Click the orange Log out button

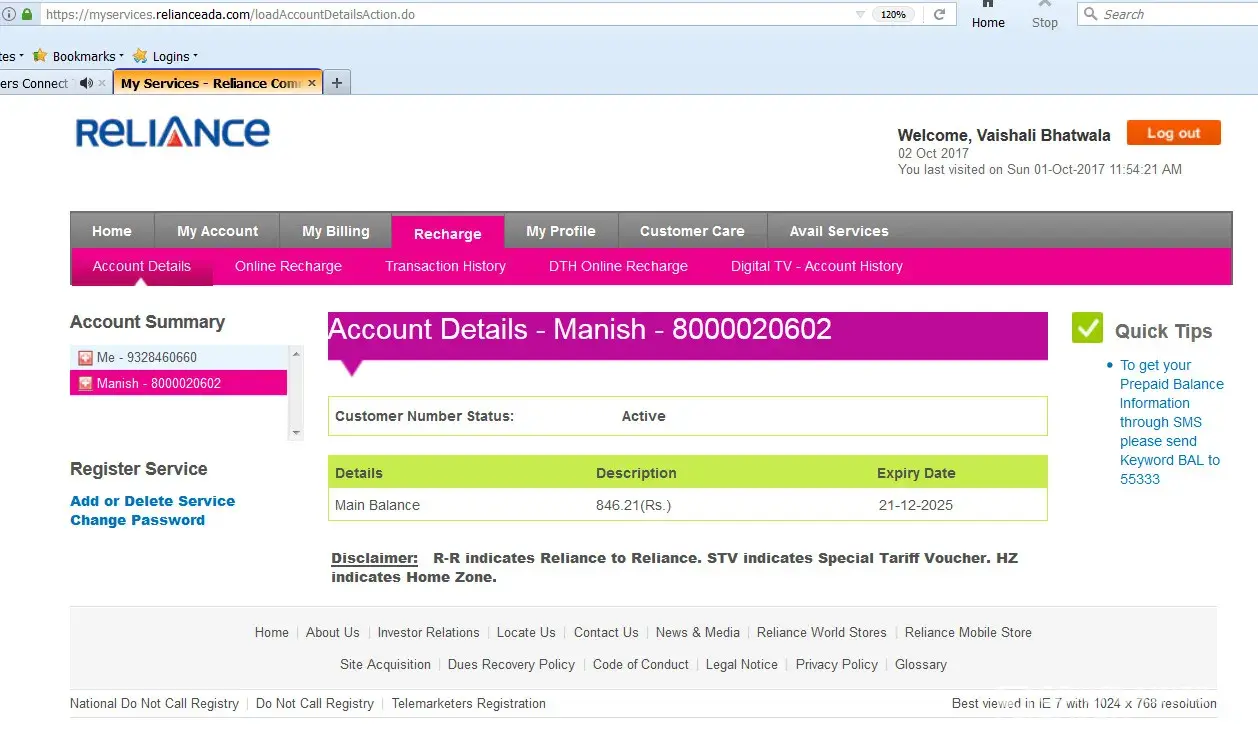tap(1173, 133)
